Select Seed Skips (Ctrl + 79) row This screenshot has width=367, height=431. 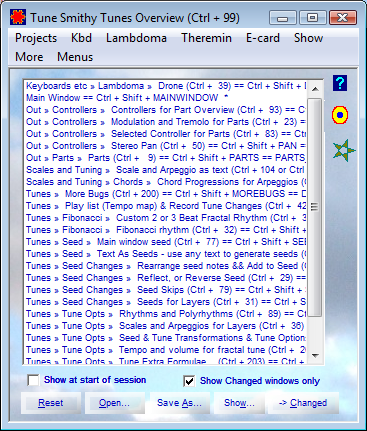(166, 290)
